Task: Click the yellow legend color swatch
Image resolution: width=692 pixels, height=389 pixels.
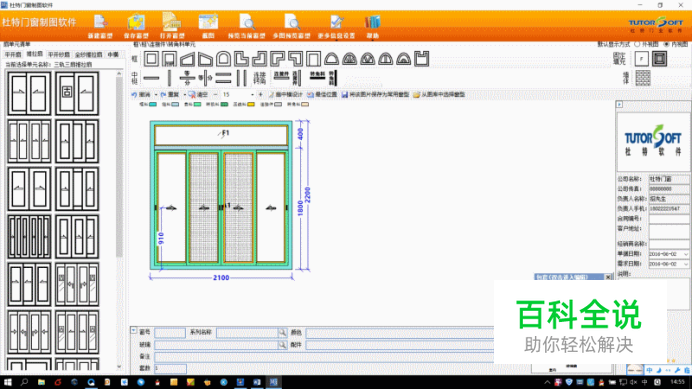Action: point(251,105)
